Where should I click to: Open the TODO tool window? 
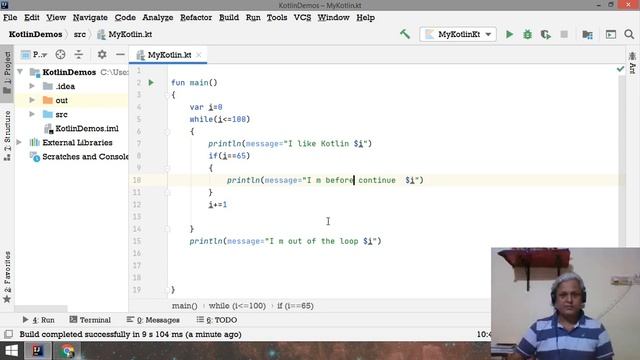click(x=216, y=320)
